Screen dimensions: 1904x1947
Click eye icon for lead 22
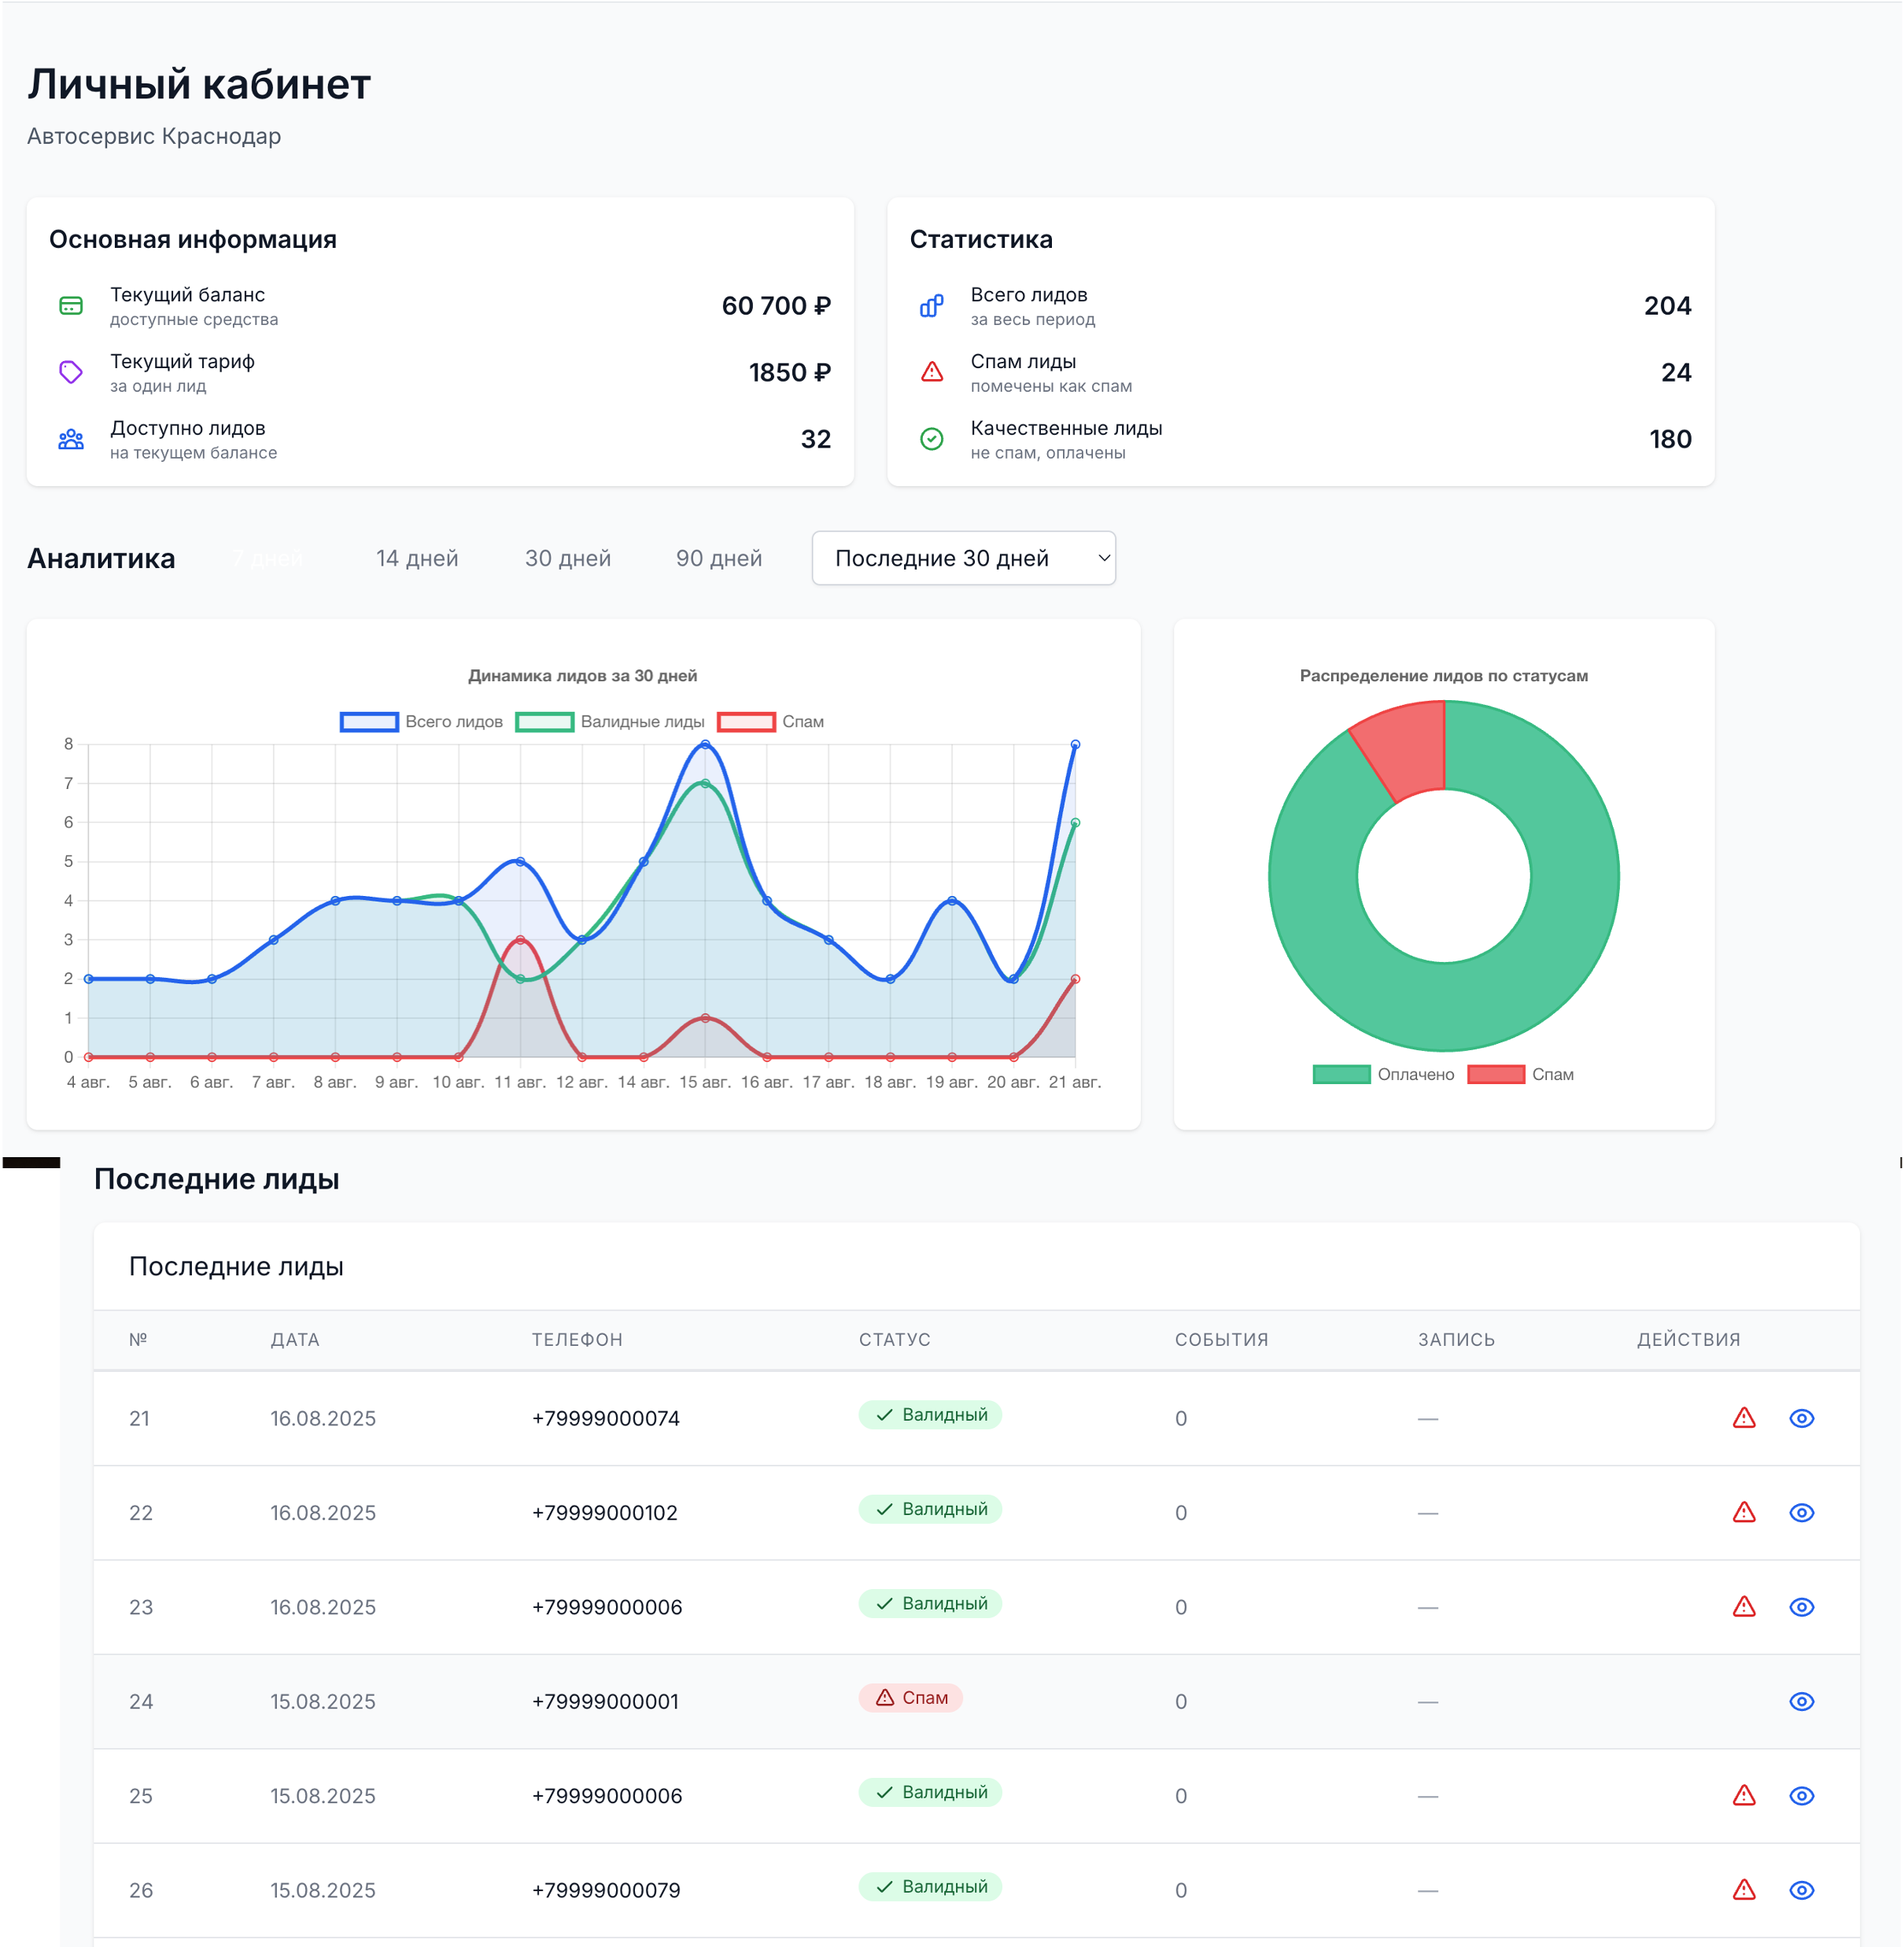[1801, 1513]
